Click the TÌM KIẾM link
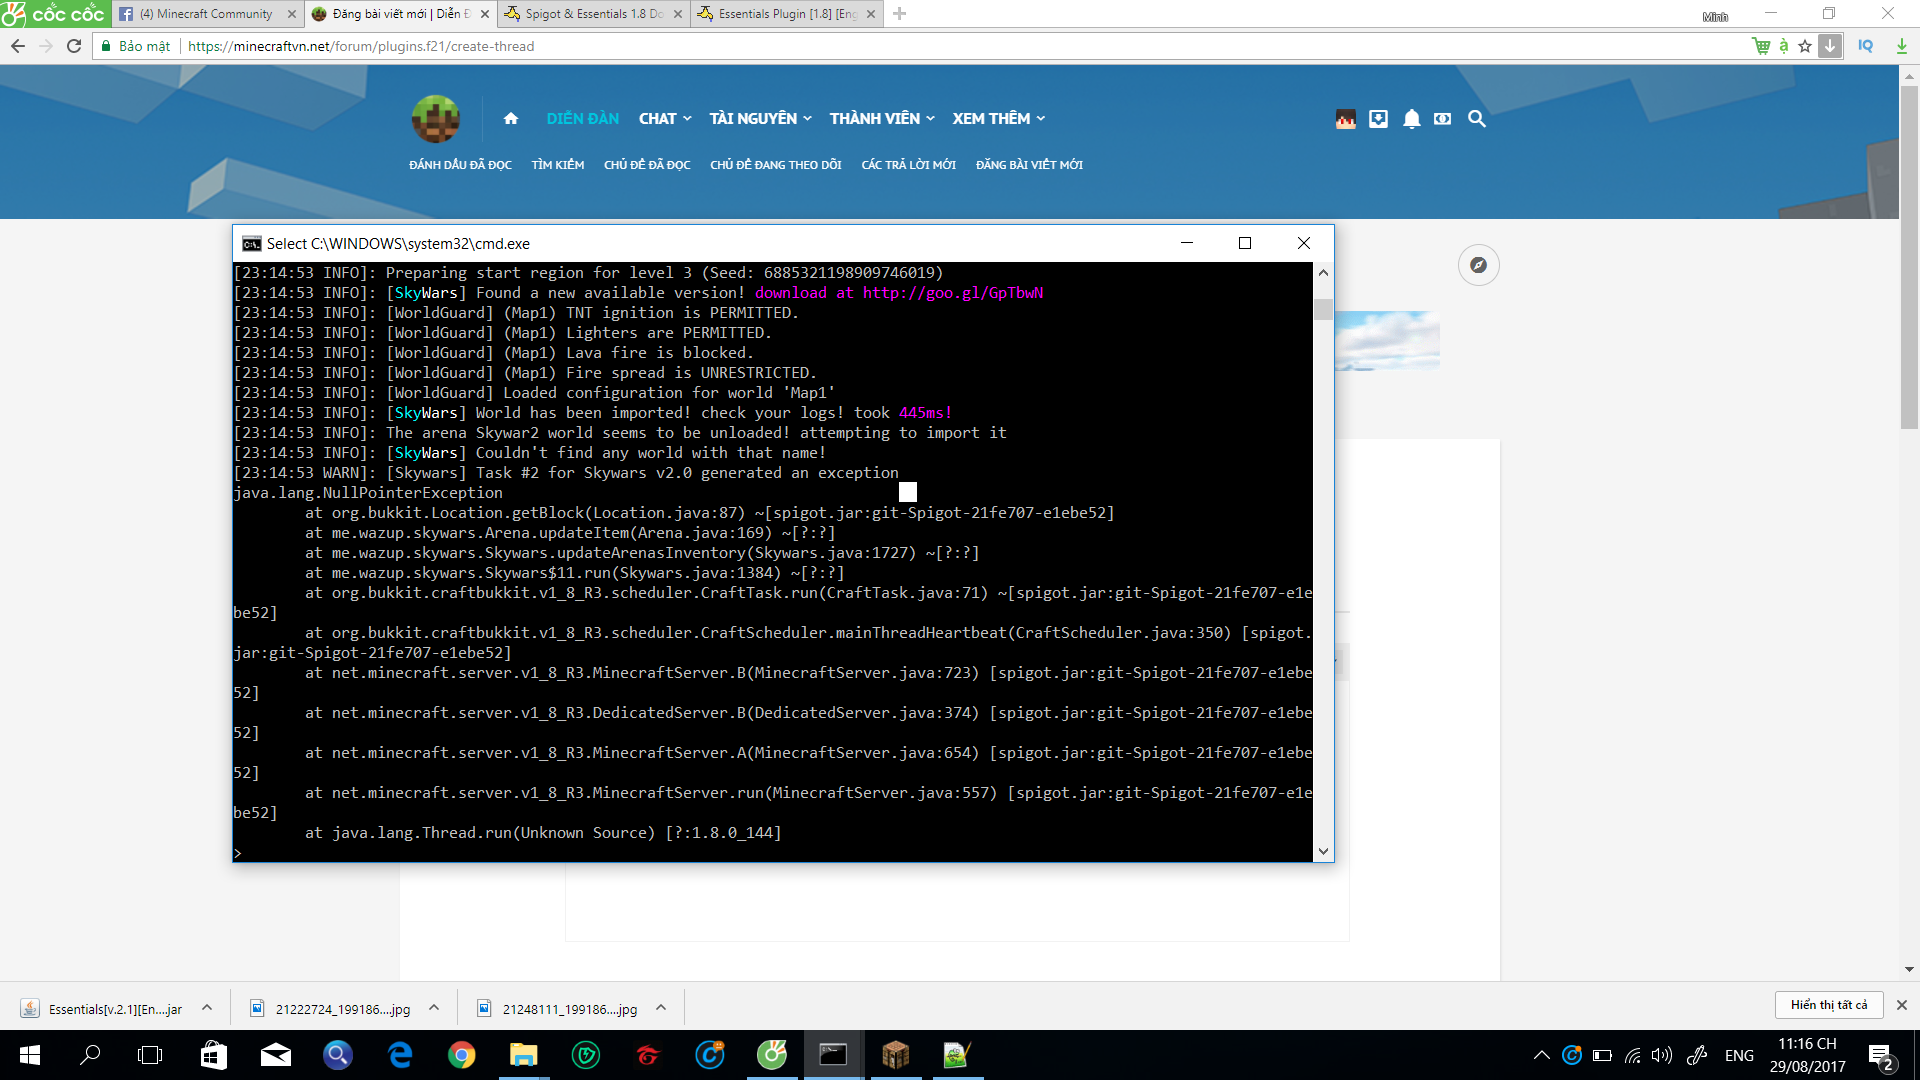Viewport: 1920px width, 1080px height. (557, 165)
